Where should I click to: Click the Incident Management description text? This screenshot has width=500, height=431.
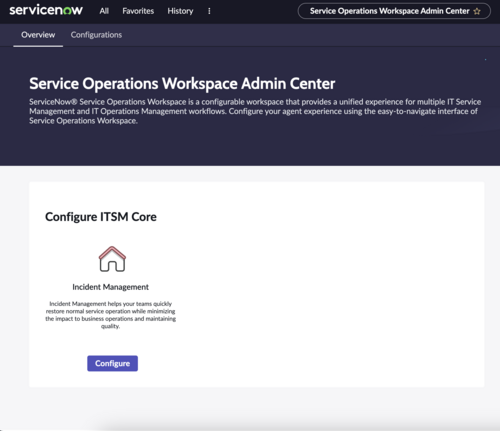(110, 315)
